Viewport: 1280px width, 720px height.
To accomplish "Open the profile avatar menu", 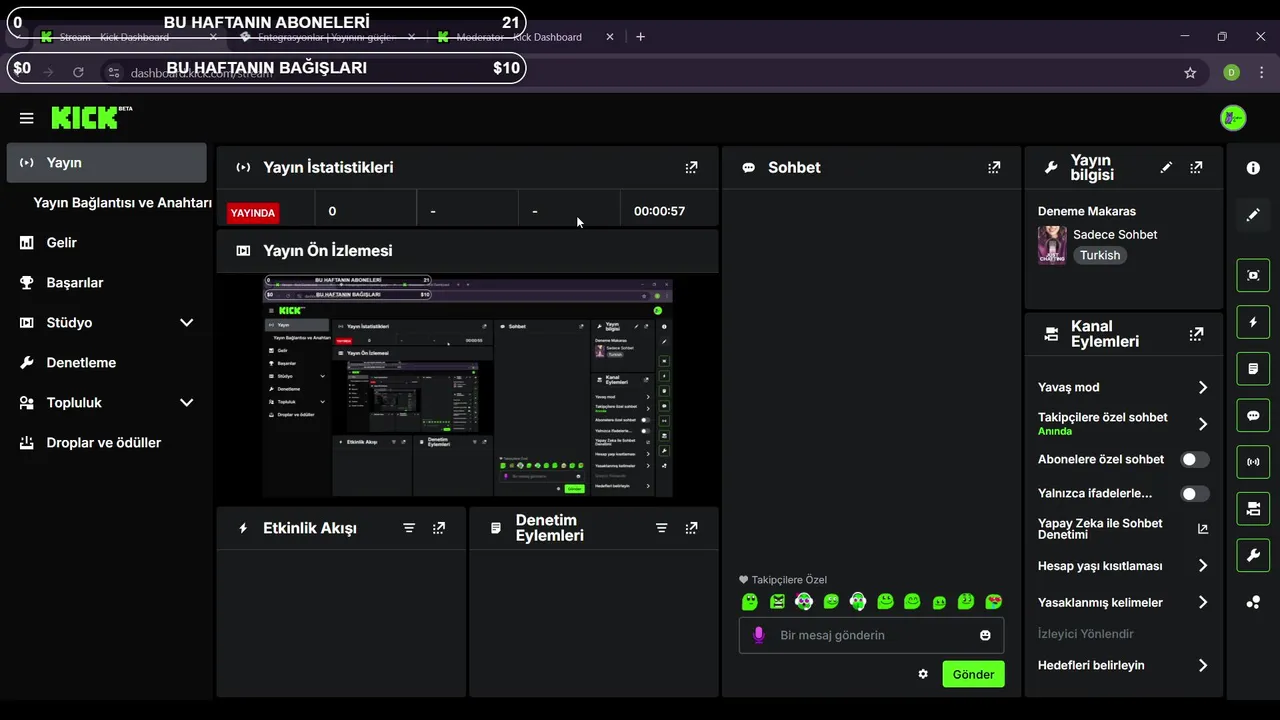I will (x=1233, y=118).
